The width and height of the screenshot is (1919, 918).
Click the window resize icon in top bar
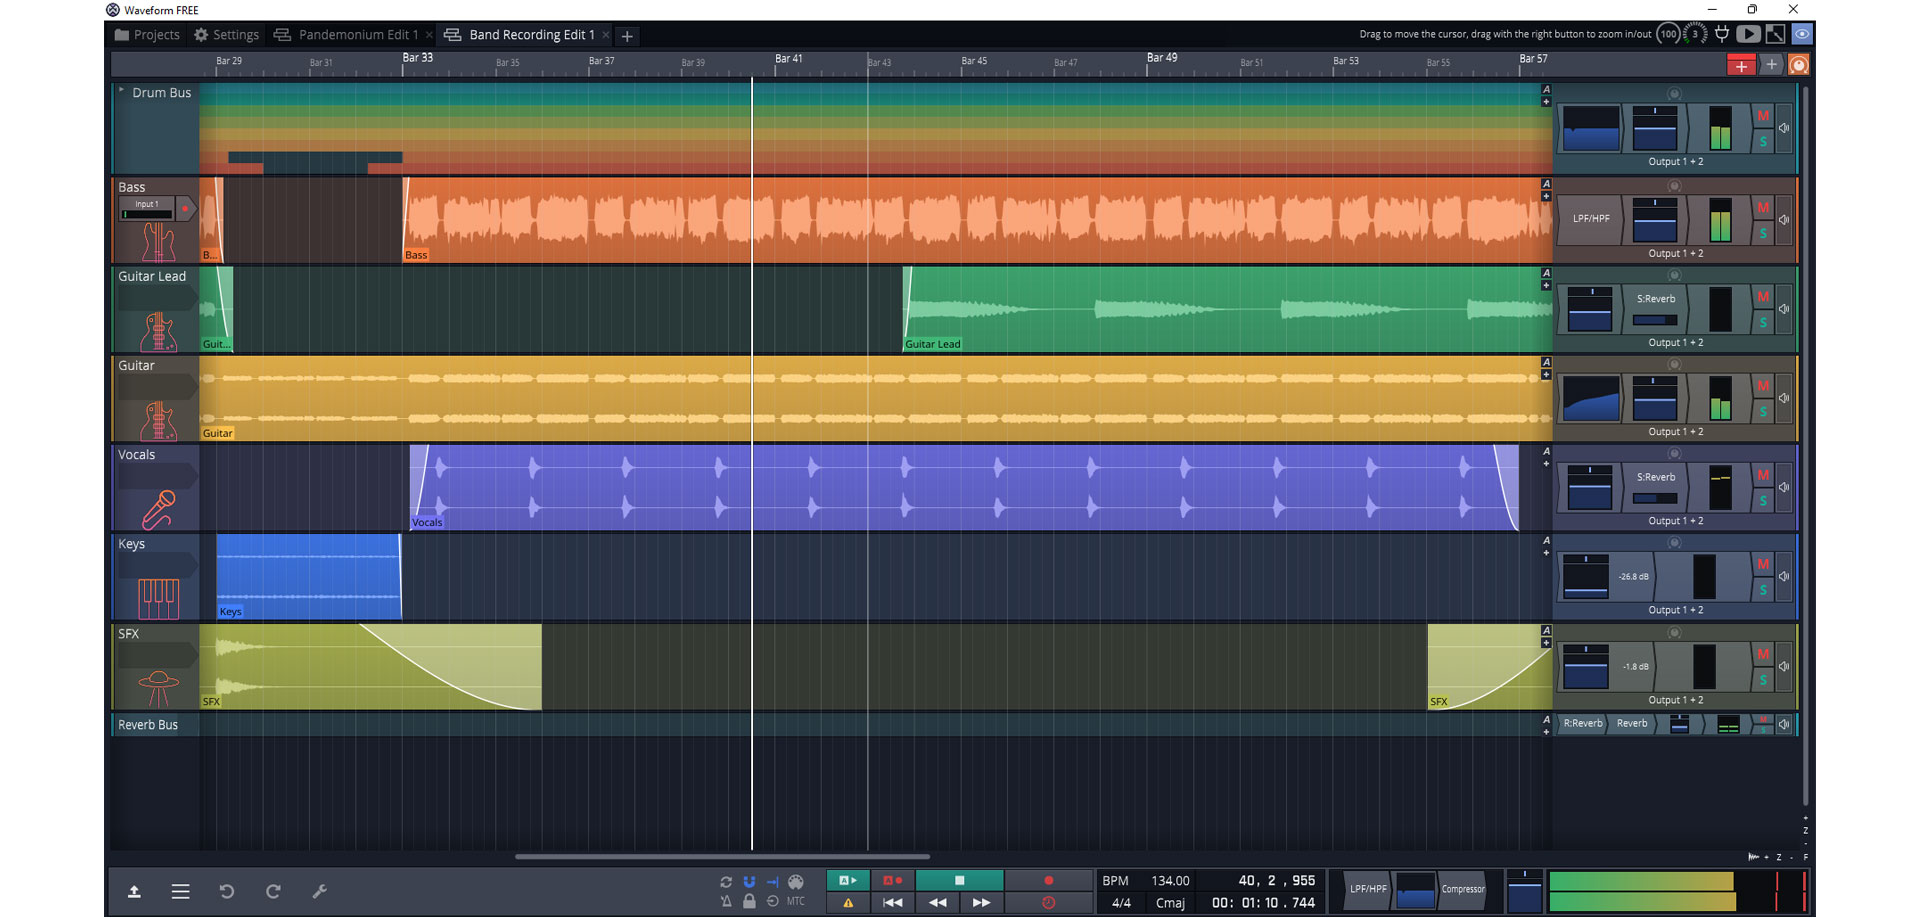click(x=1775, y=34)
